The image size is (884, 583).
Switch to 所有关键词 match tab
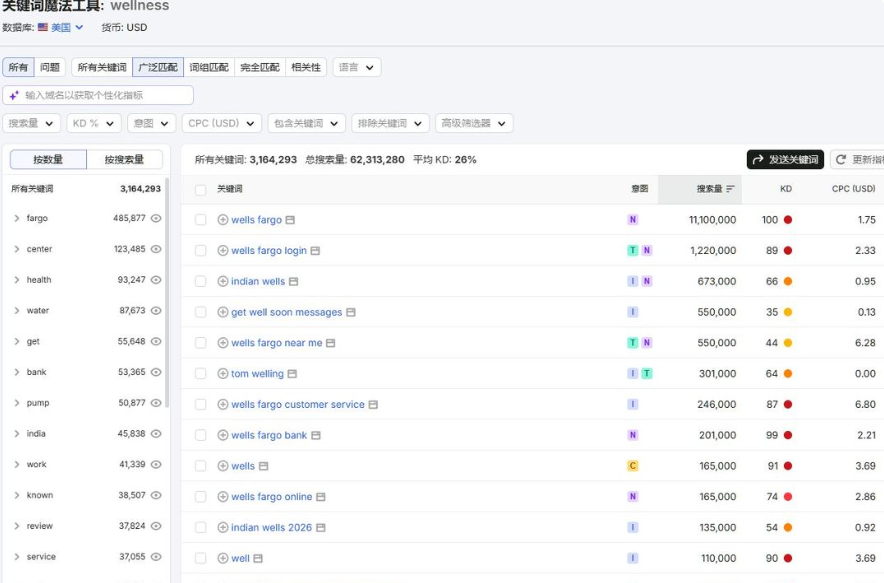click(102, 67)
